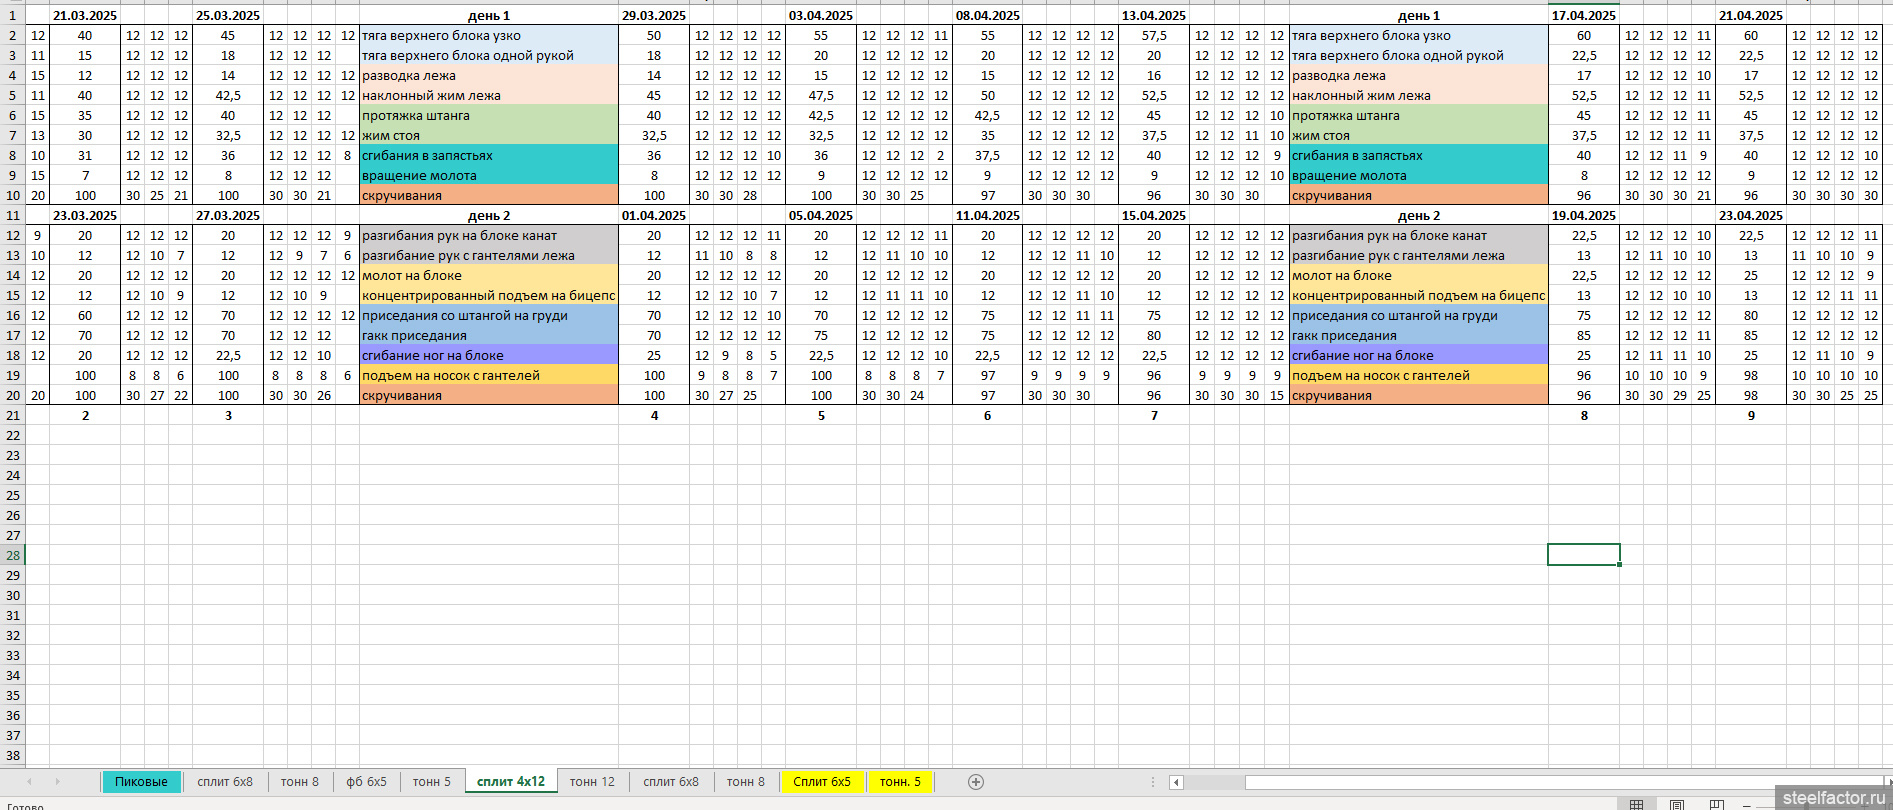
Task: Switch to Page Break Preview icon
Action: point(1716,804)
